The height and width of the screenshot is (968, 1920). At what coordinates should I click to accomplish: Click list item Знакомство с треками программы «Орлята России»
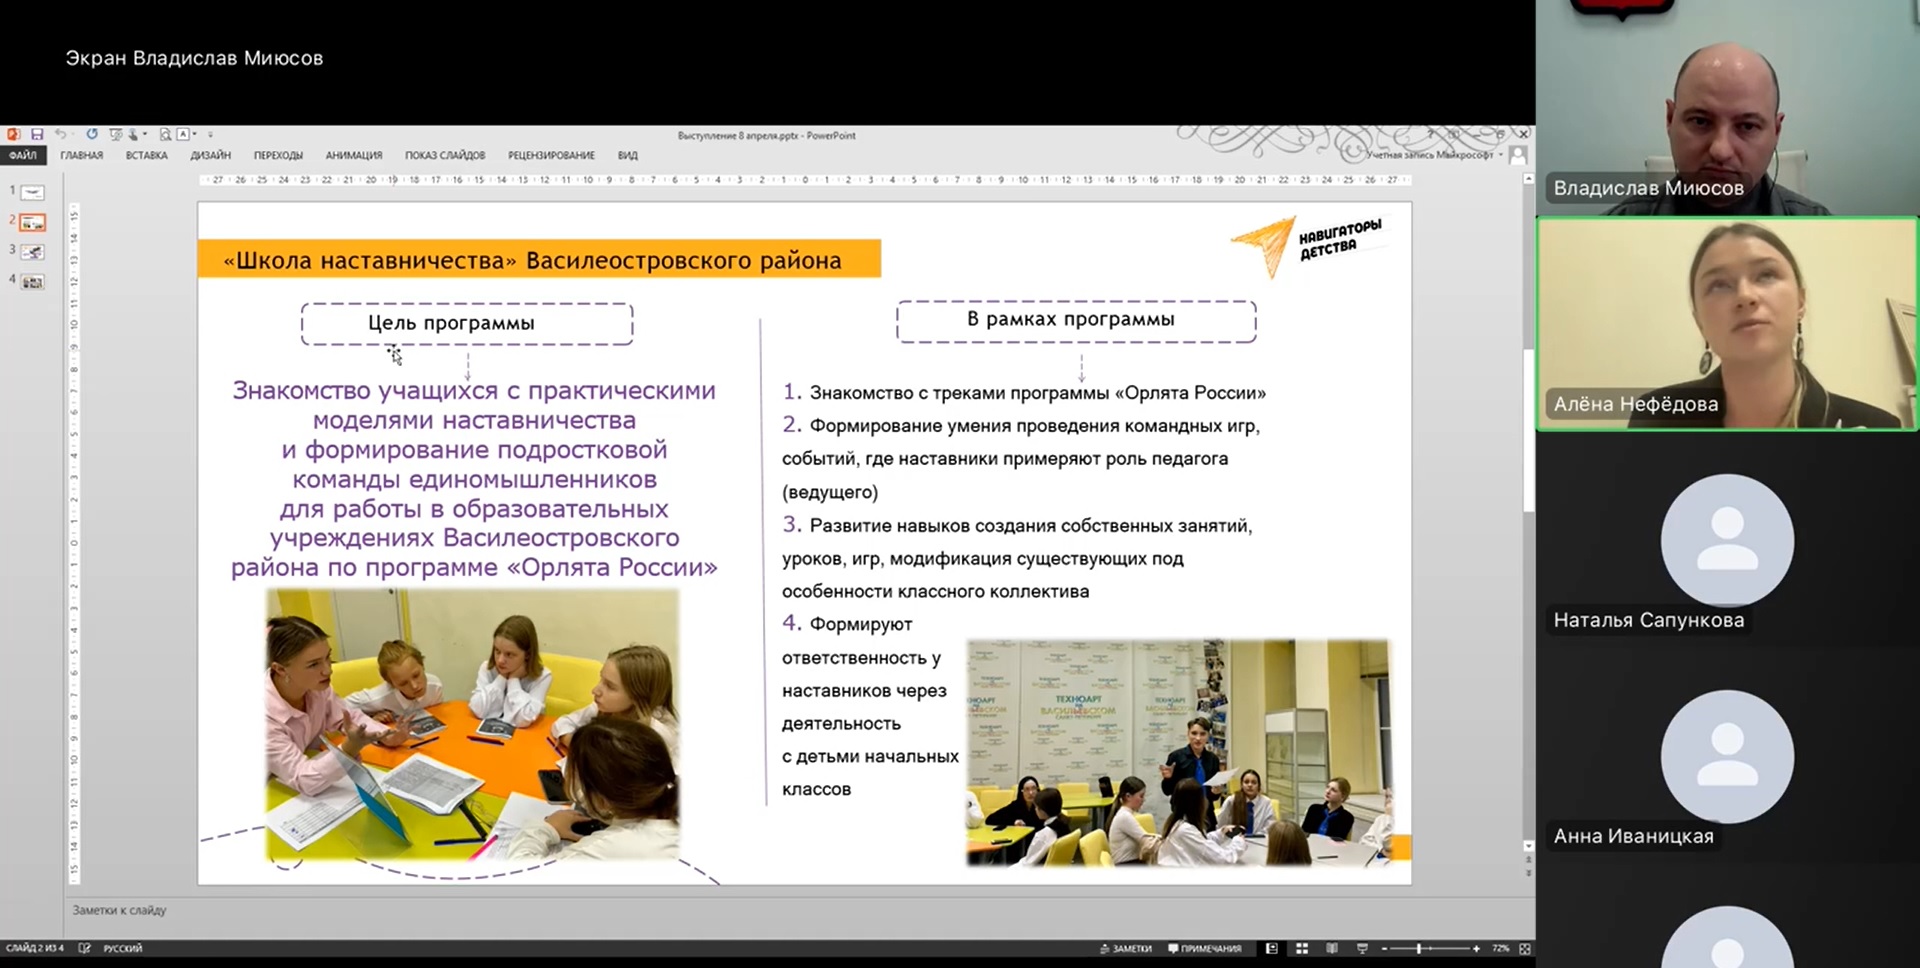[1038, 393]
